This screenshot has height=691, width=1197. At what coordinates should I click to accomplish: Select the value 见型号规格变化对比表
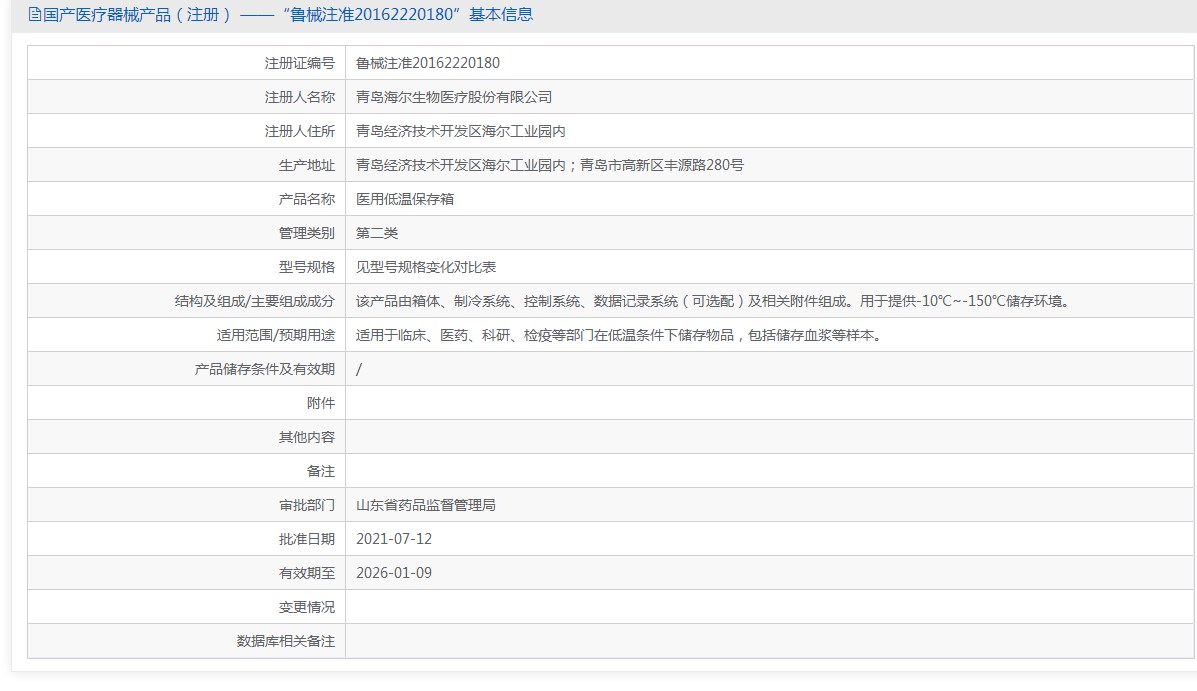pyautogui.click(x=426, y=267)
